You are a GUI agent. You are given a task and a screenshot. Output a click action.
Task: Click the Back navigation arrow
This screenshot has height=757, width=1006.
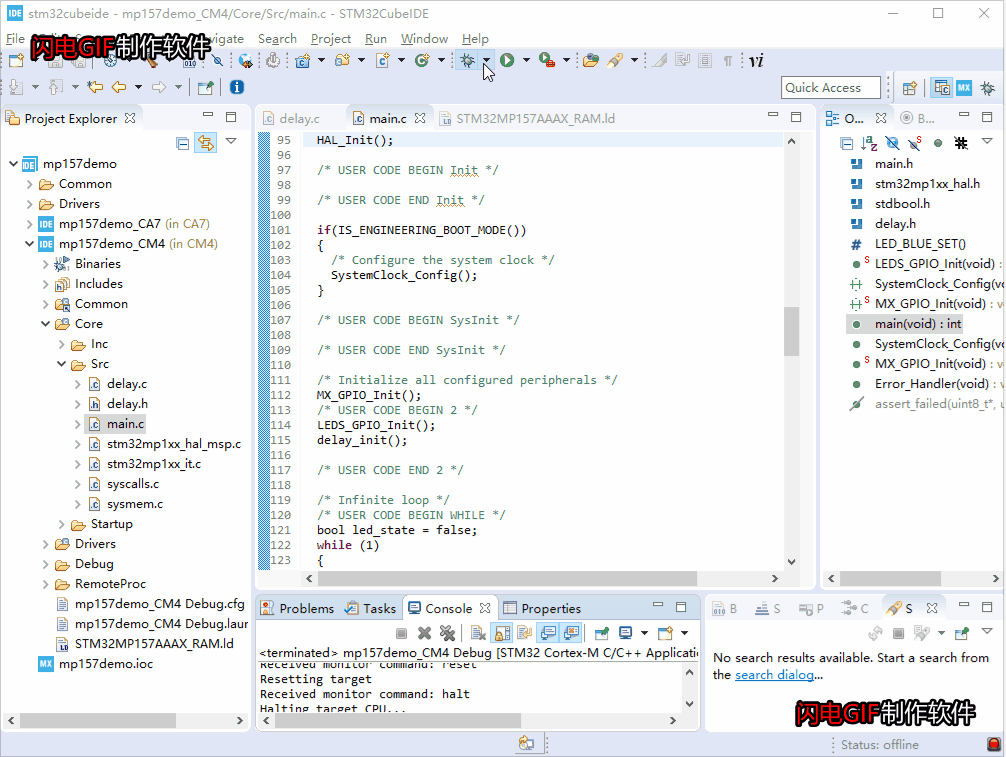[x=119, y=87]
